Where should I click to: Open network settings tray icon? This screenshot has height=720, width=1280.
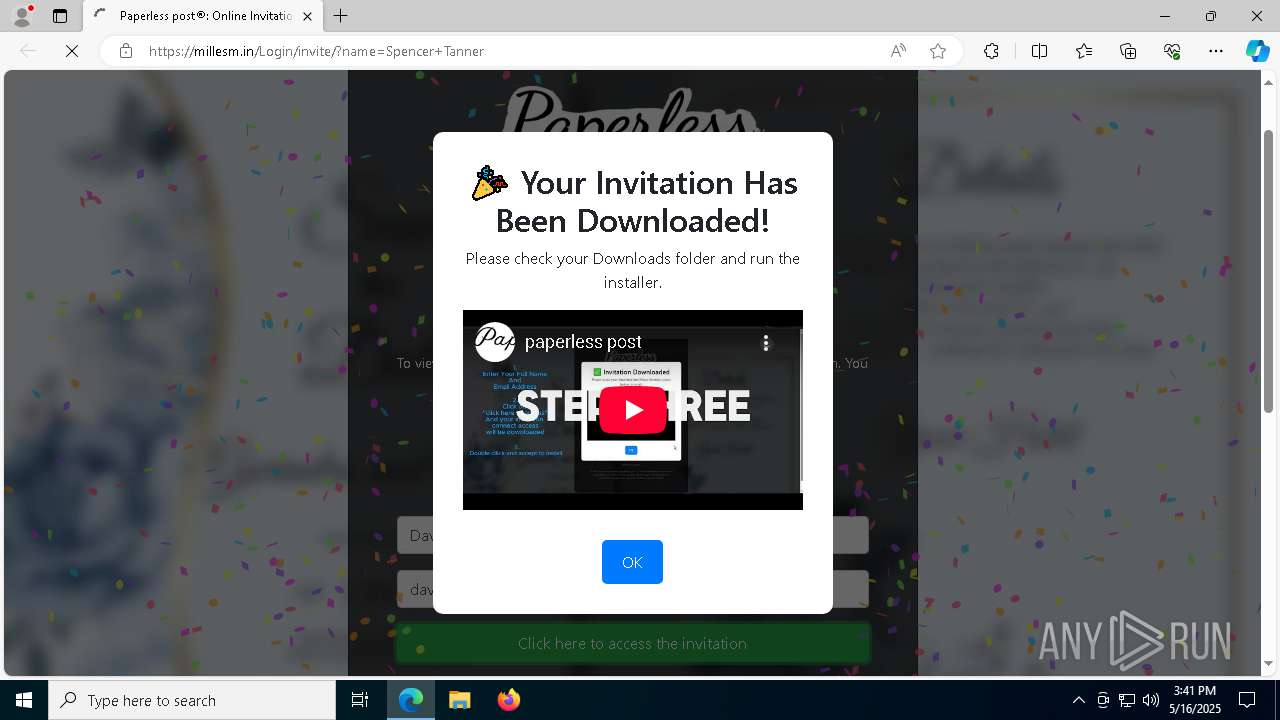click(1127, 700)
